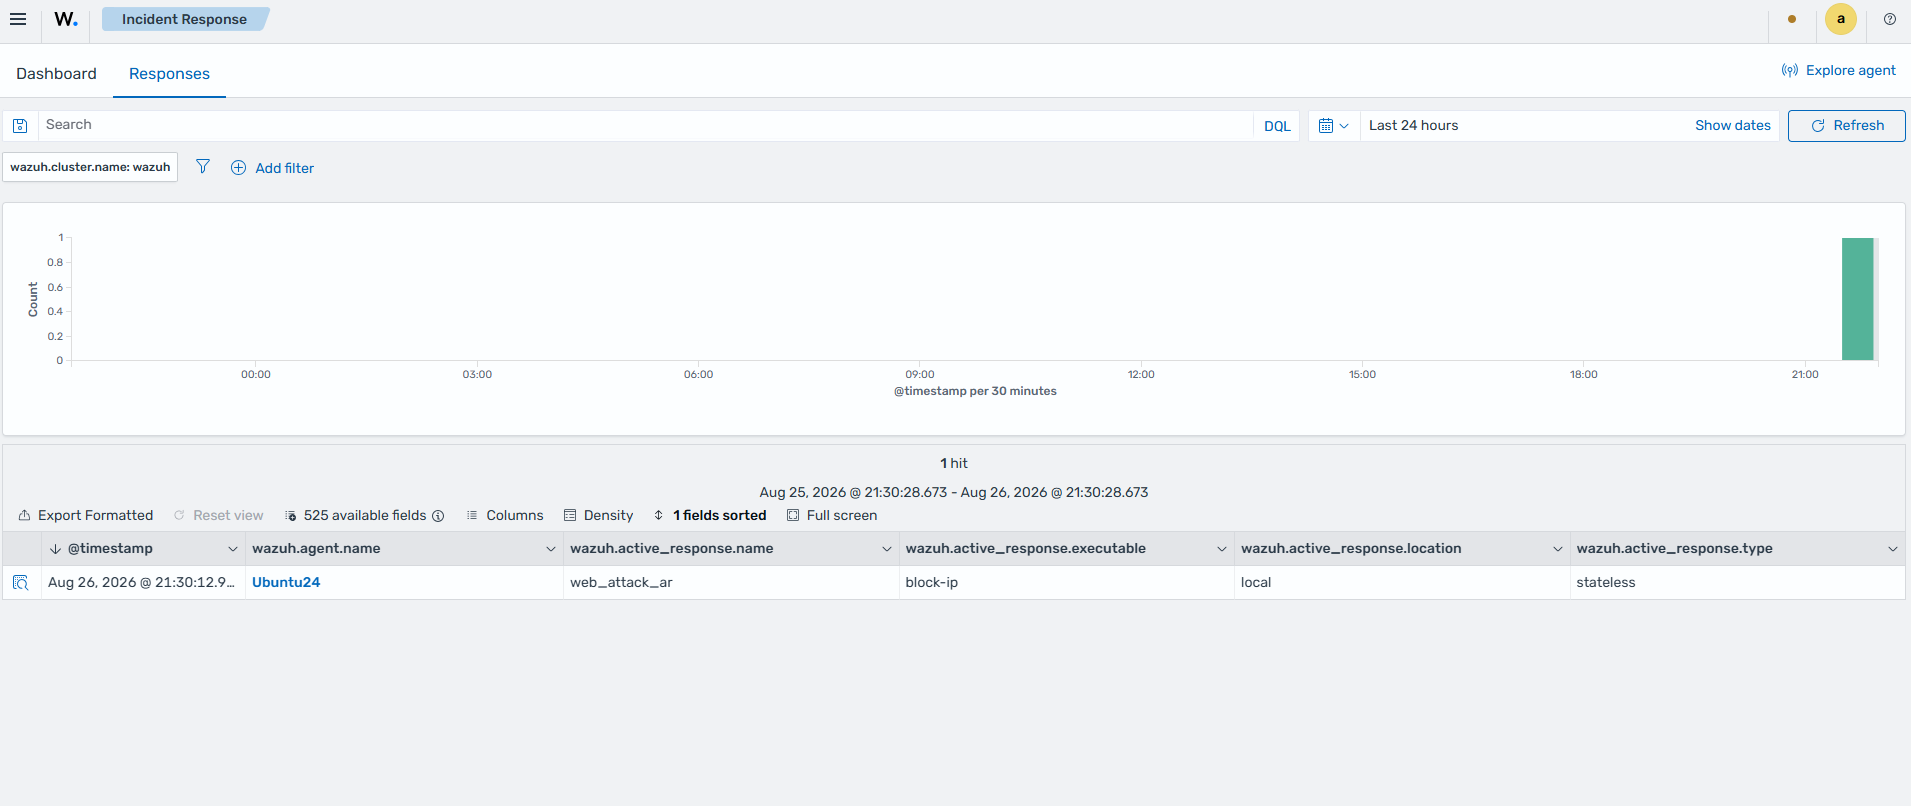Viewport: 1911px width, 806px height.
Task: Open the user avatar menu
Action: [x=1840, y=19]
